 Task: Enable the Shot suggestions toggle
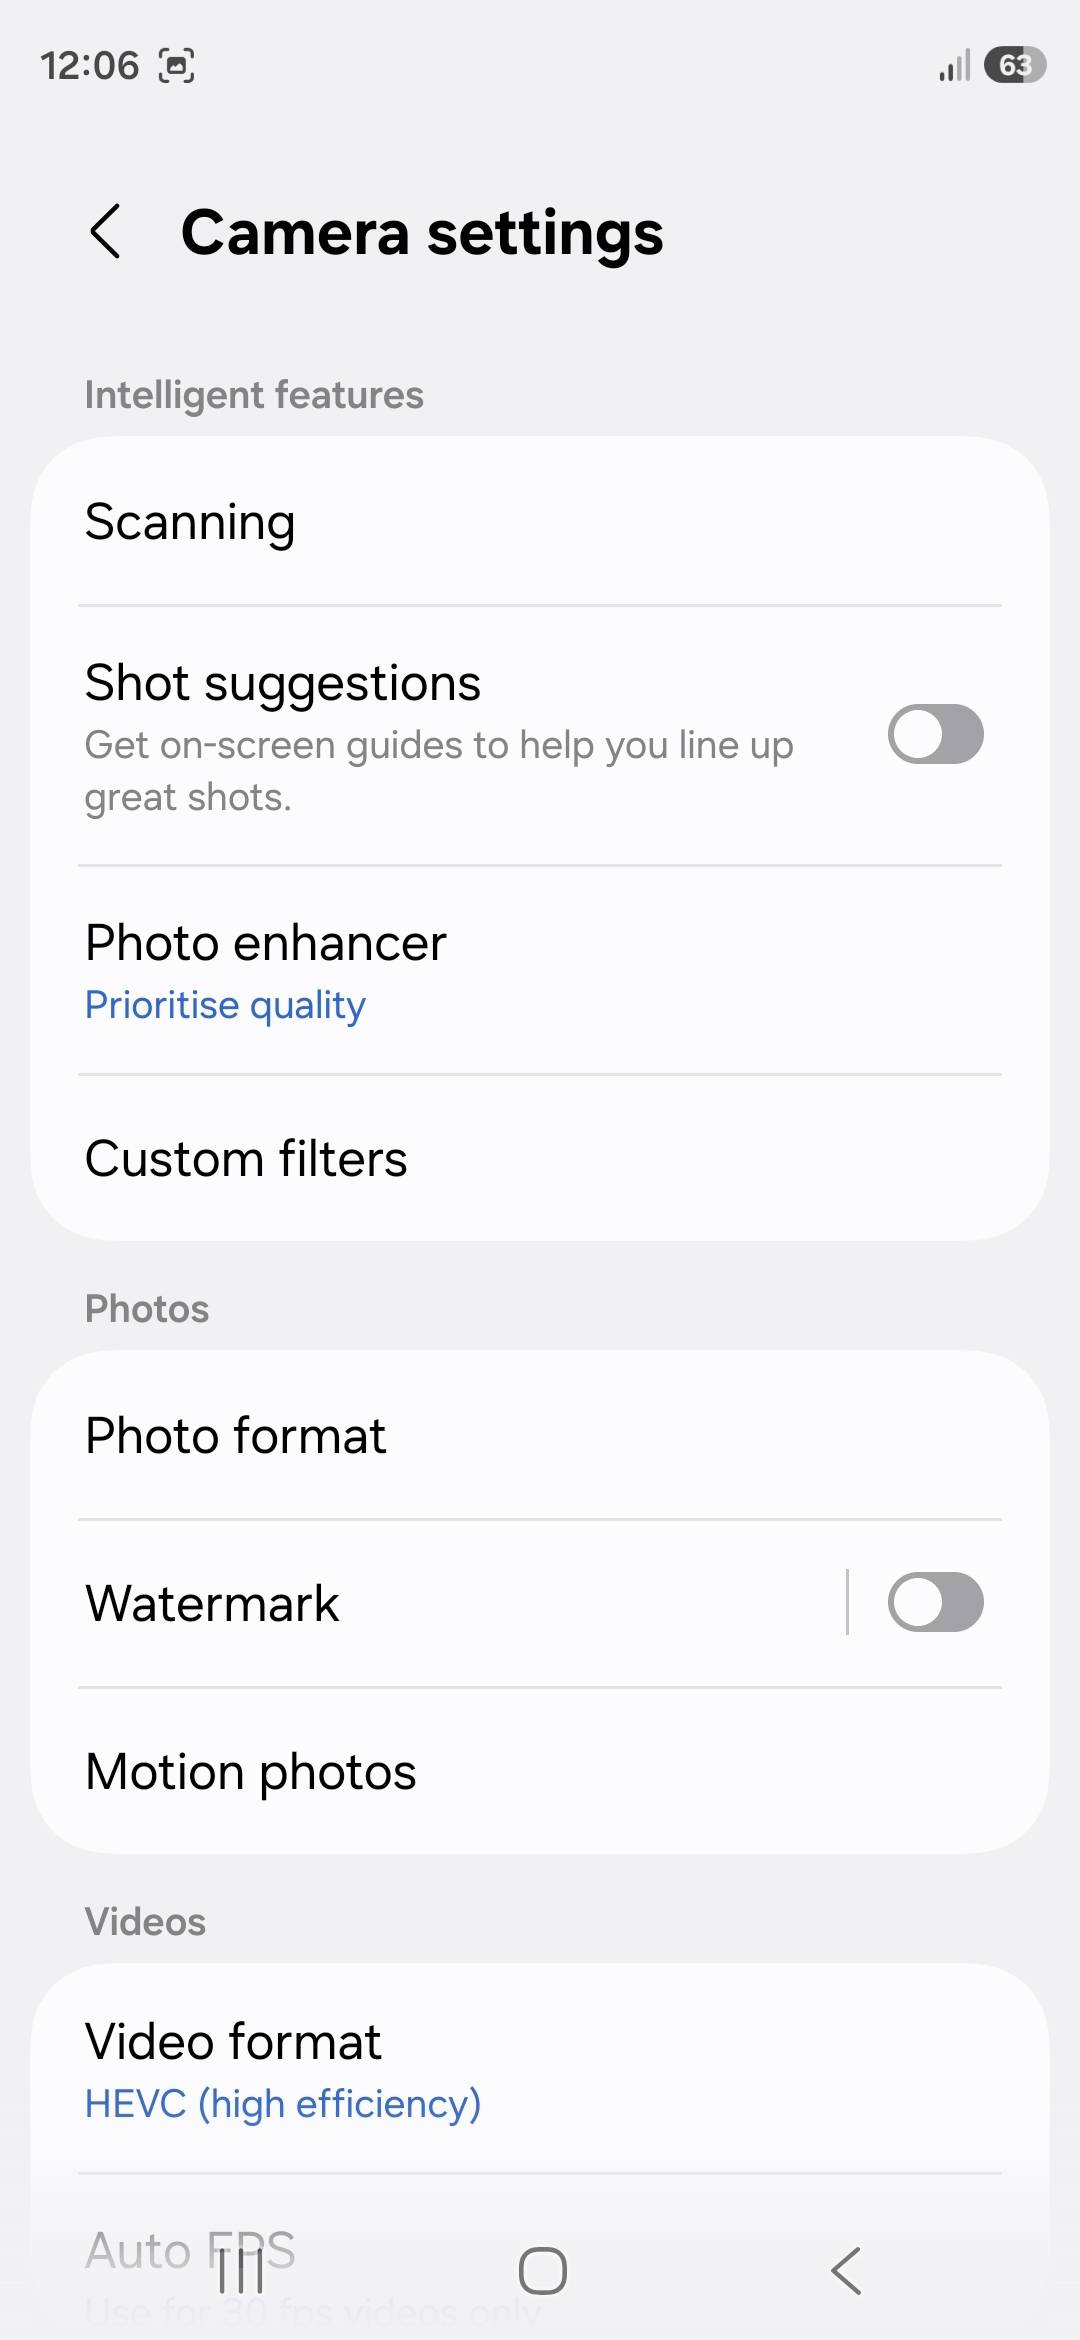(935, 734)
